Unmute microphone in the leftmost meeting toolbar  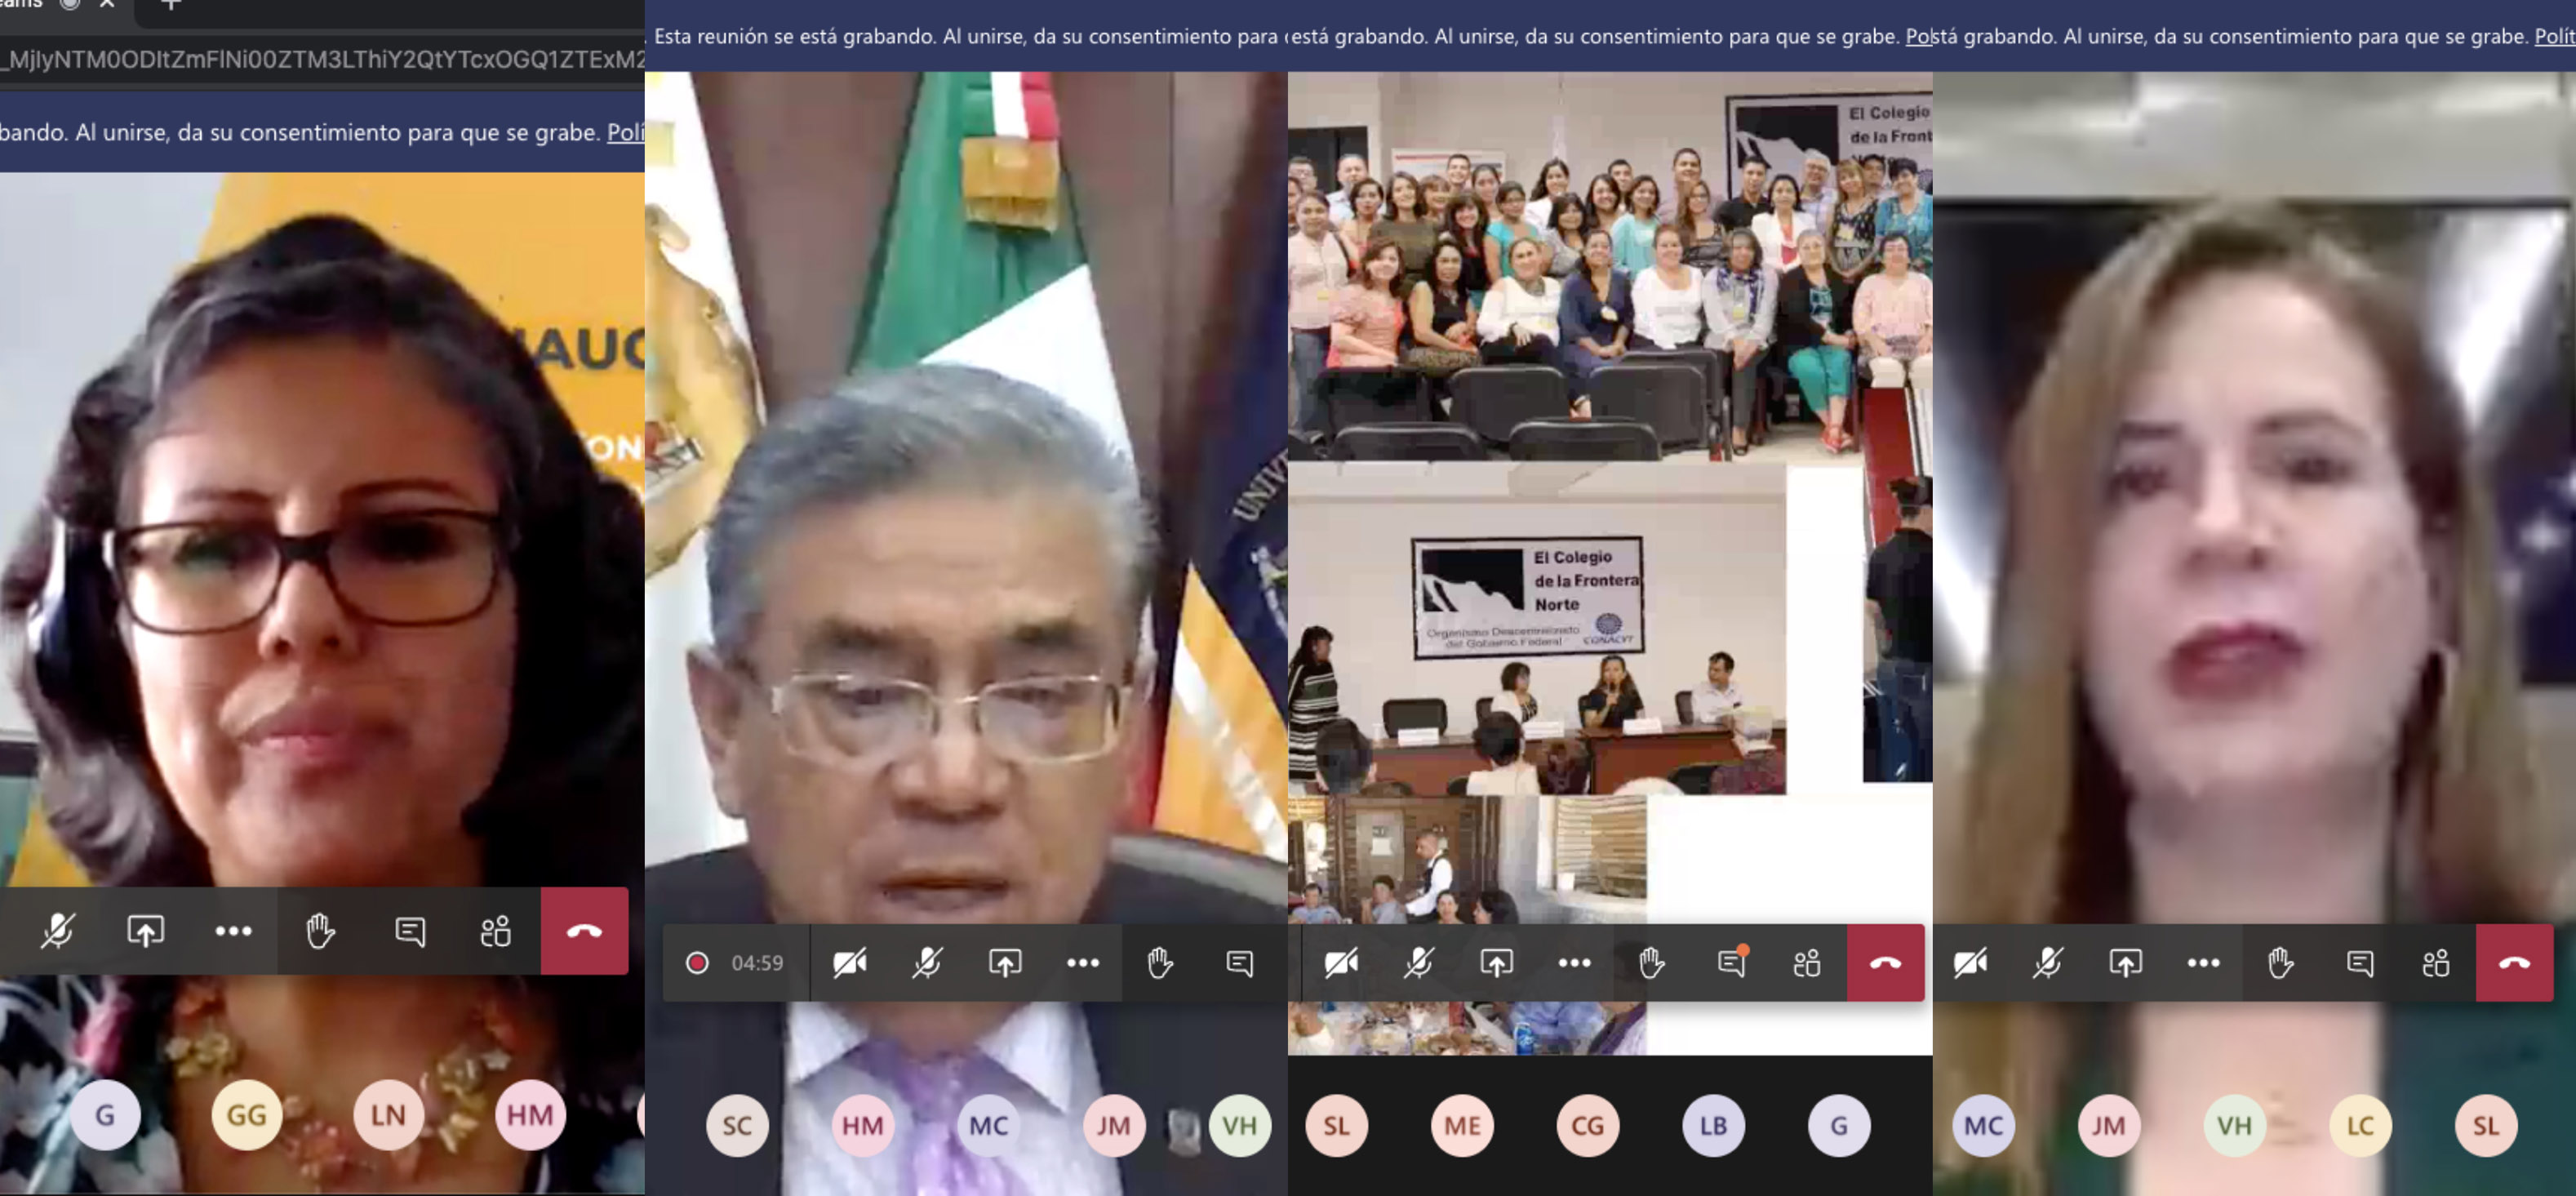click(x=58, y=931)
